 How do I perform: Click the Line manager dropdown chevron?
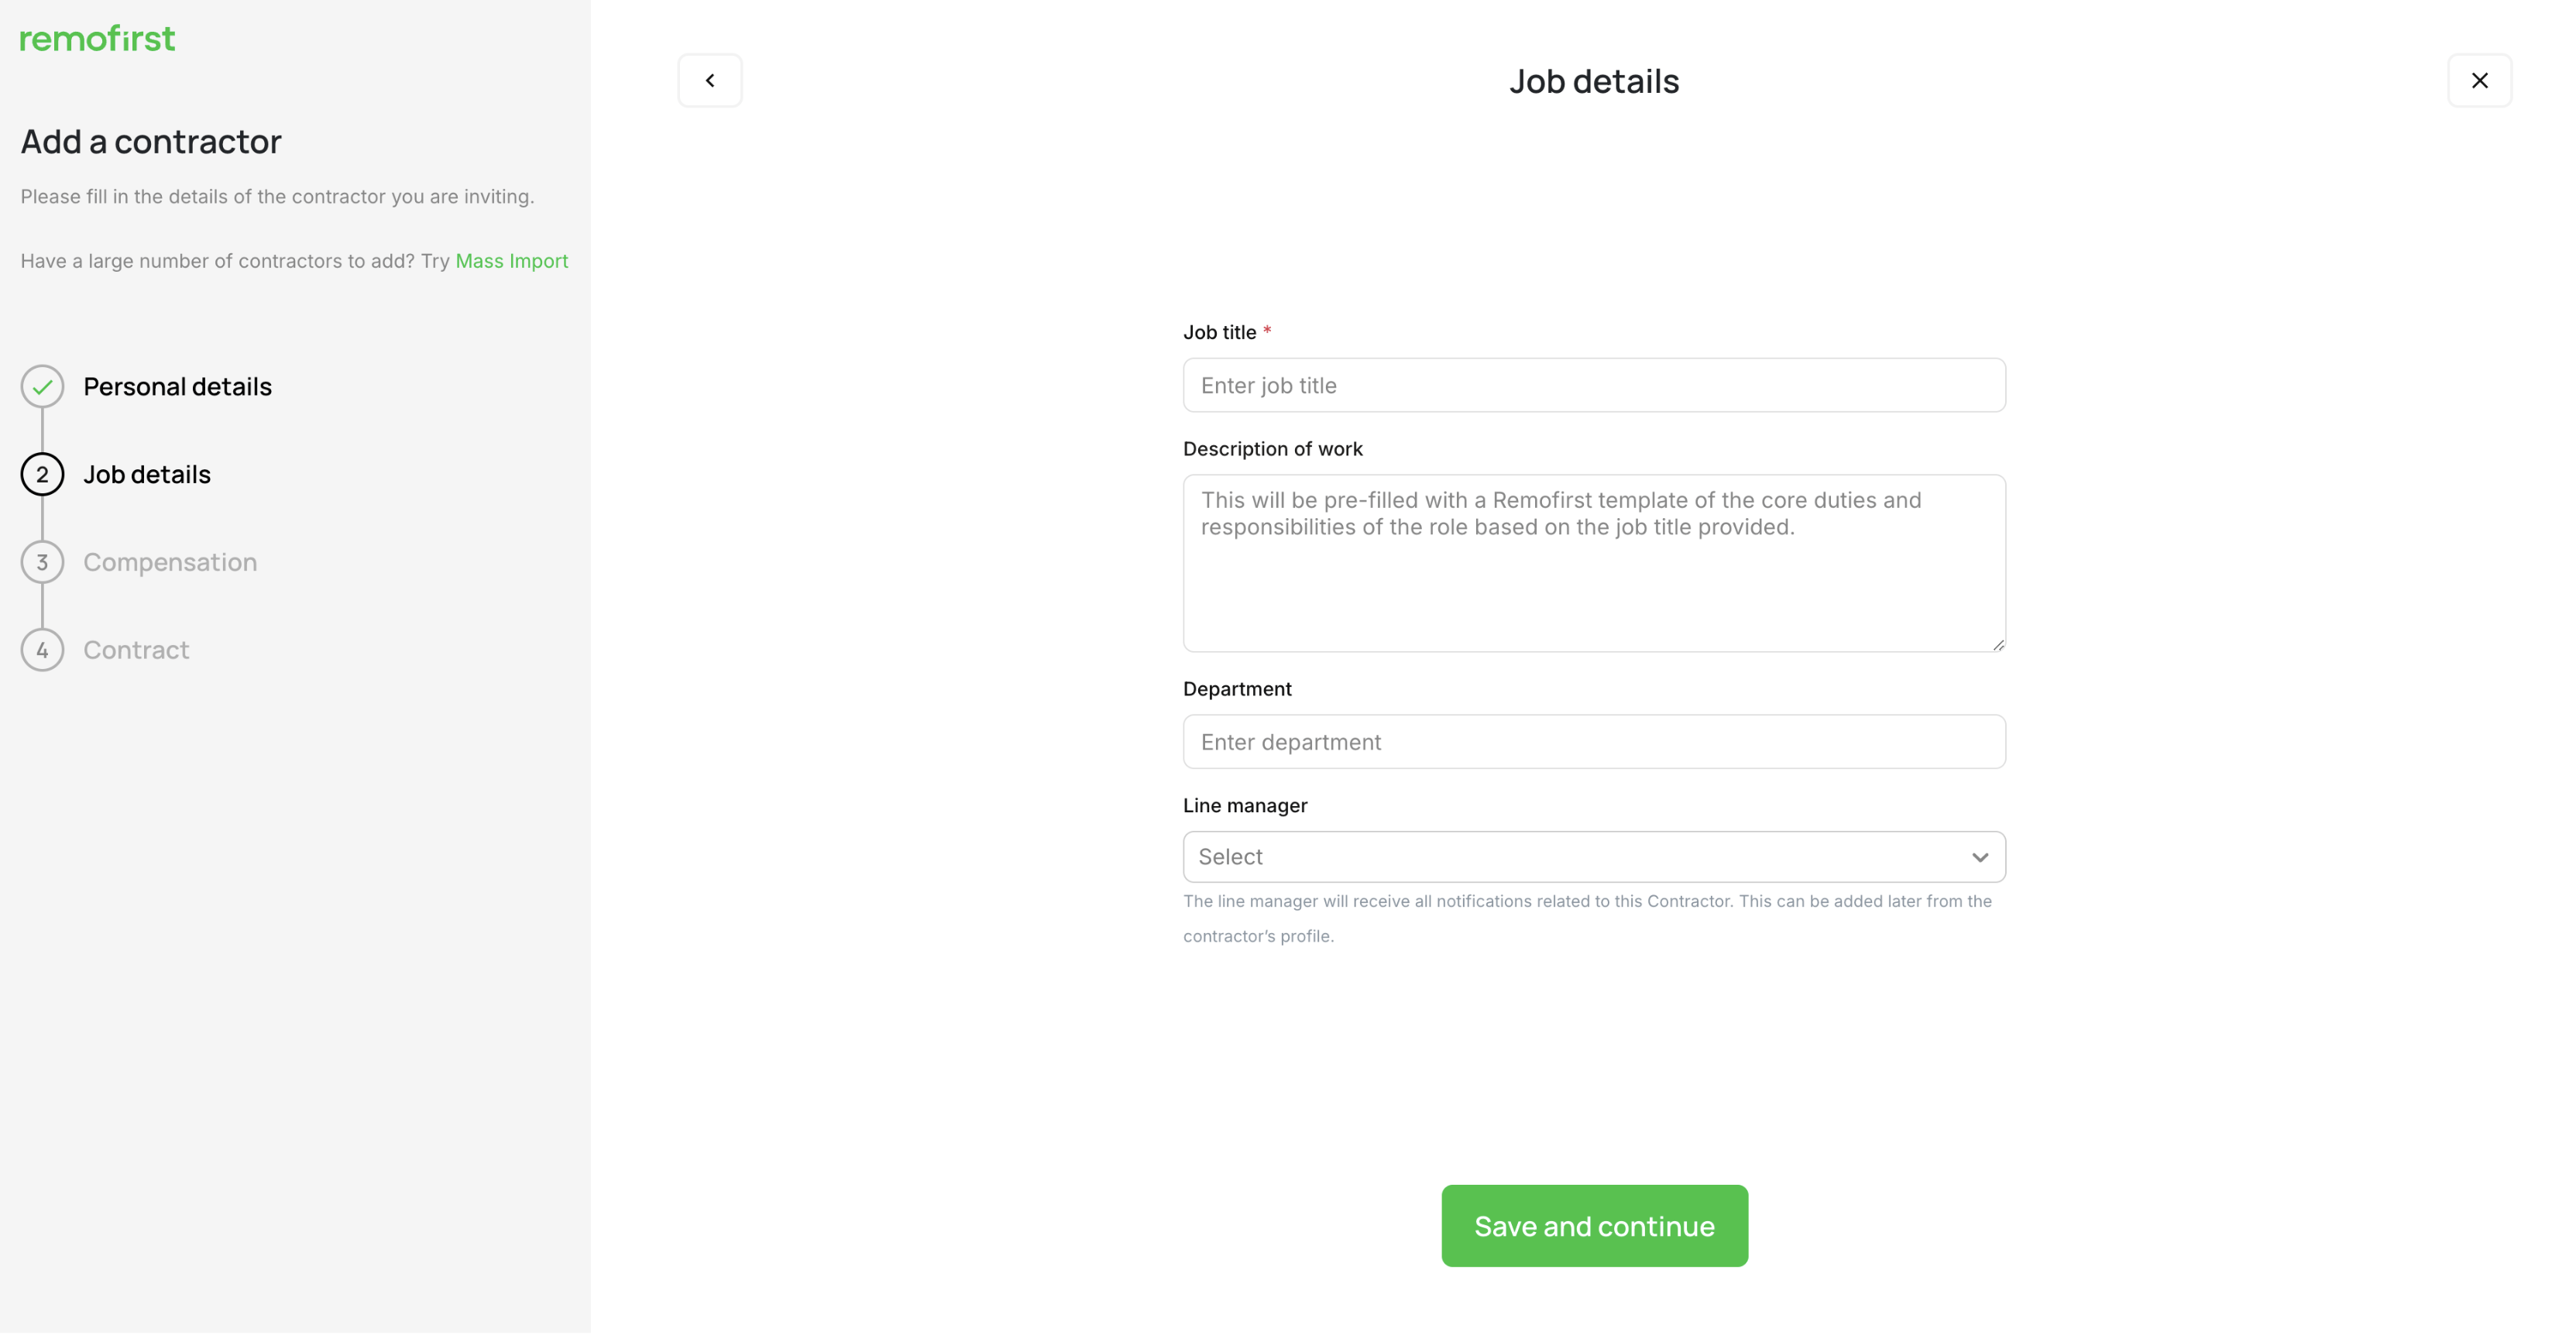point(1979,857)
